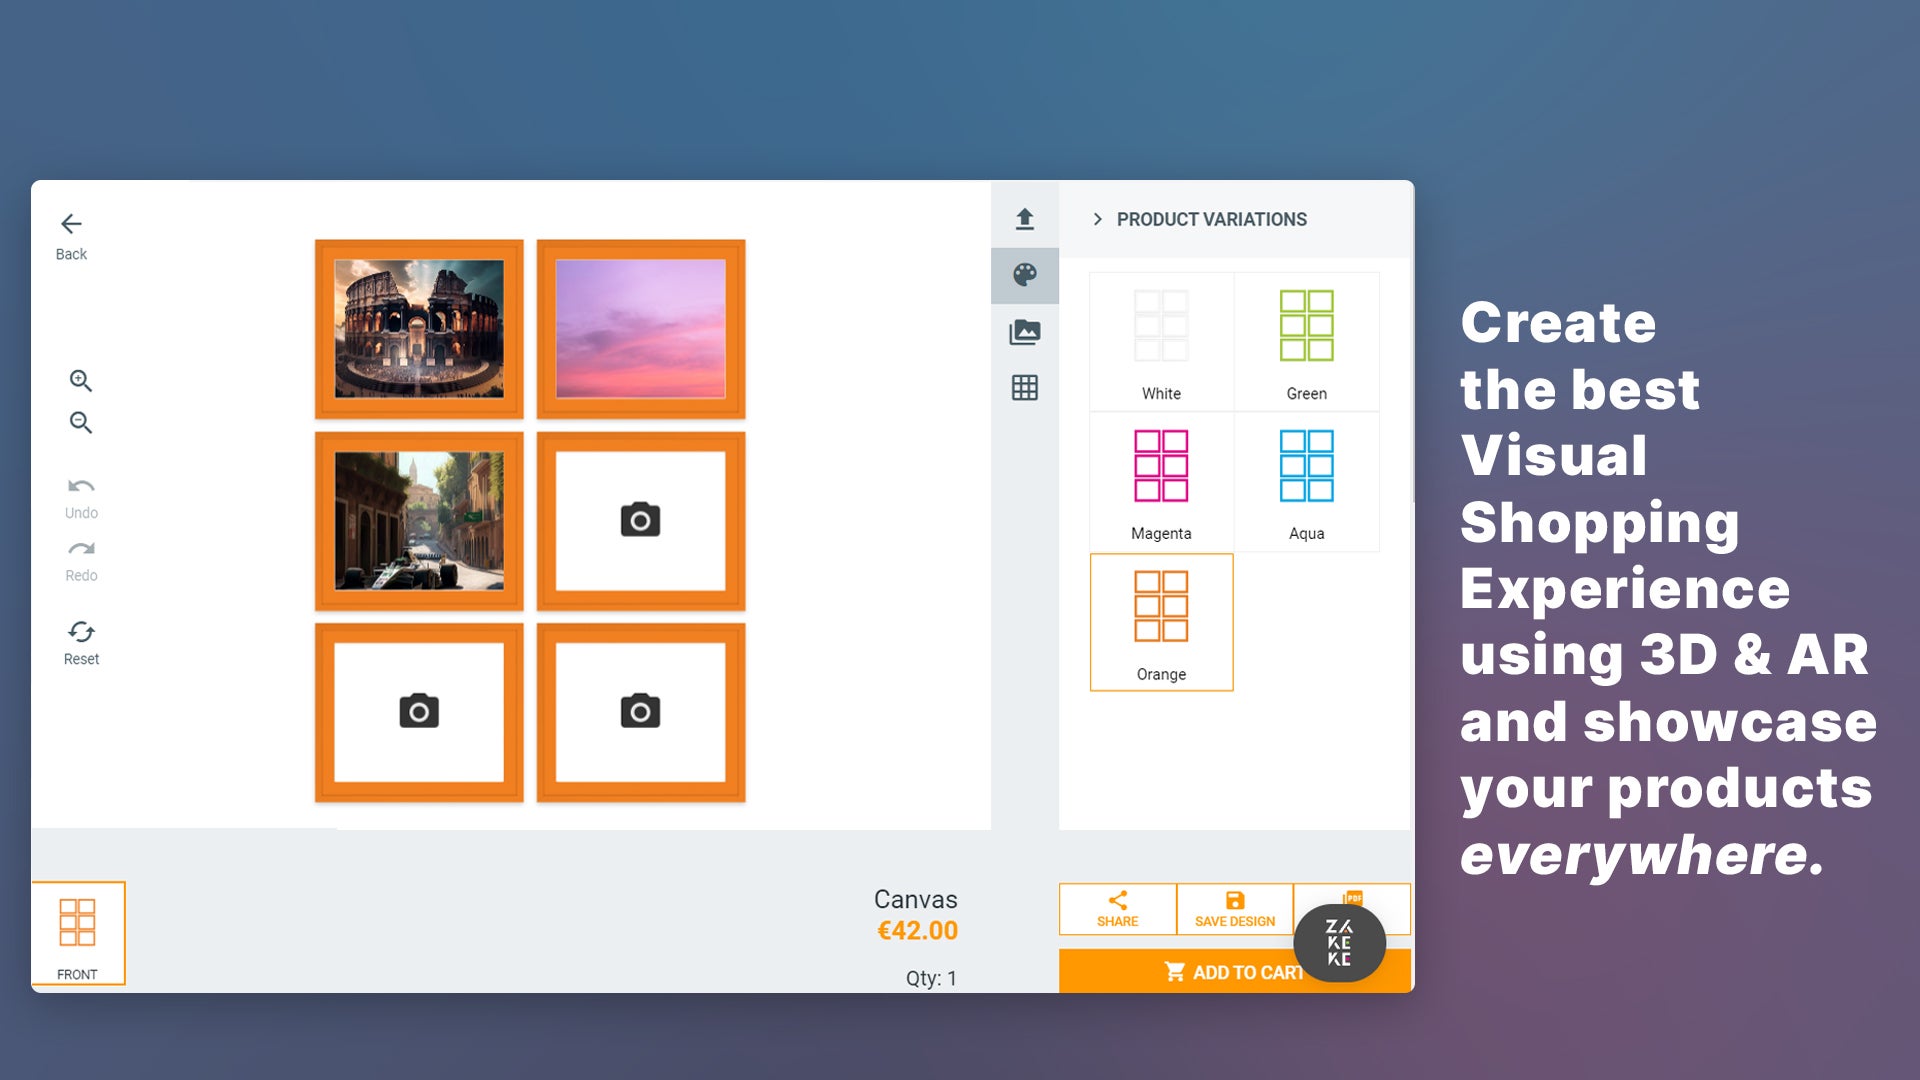The image size is (1920, 1080).
Task: Select the Orange frame color swatch
Action: [x=1160, y=622]
